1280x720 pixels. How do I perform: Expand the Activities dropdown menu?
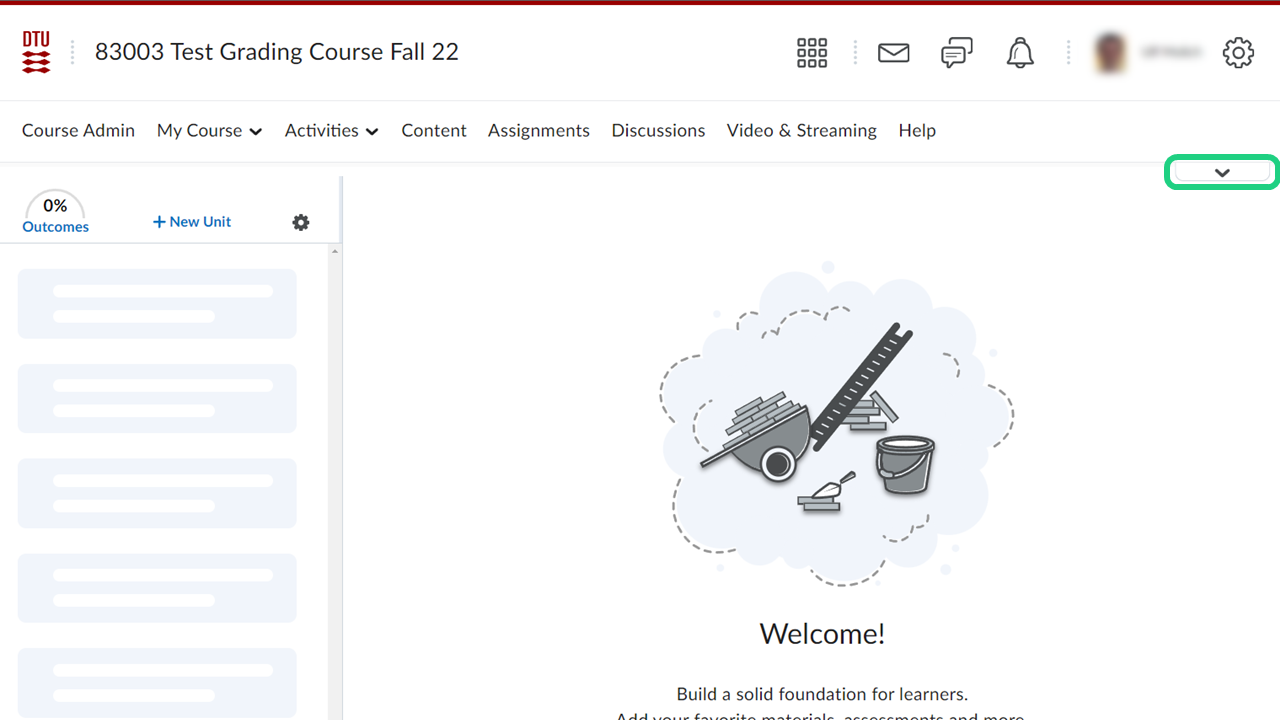pos(331,131)
